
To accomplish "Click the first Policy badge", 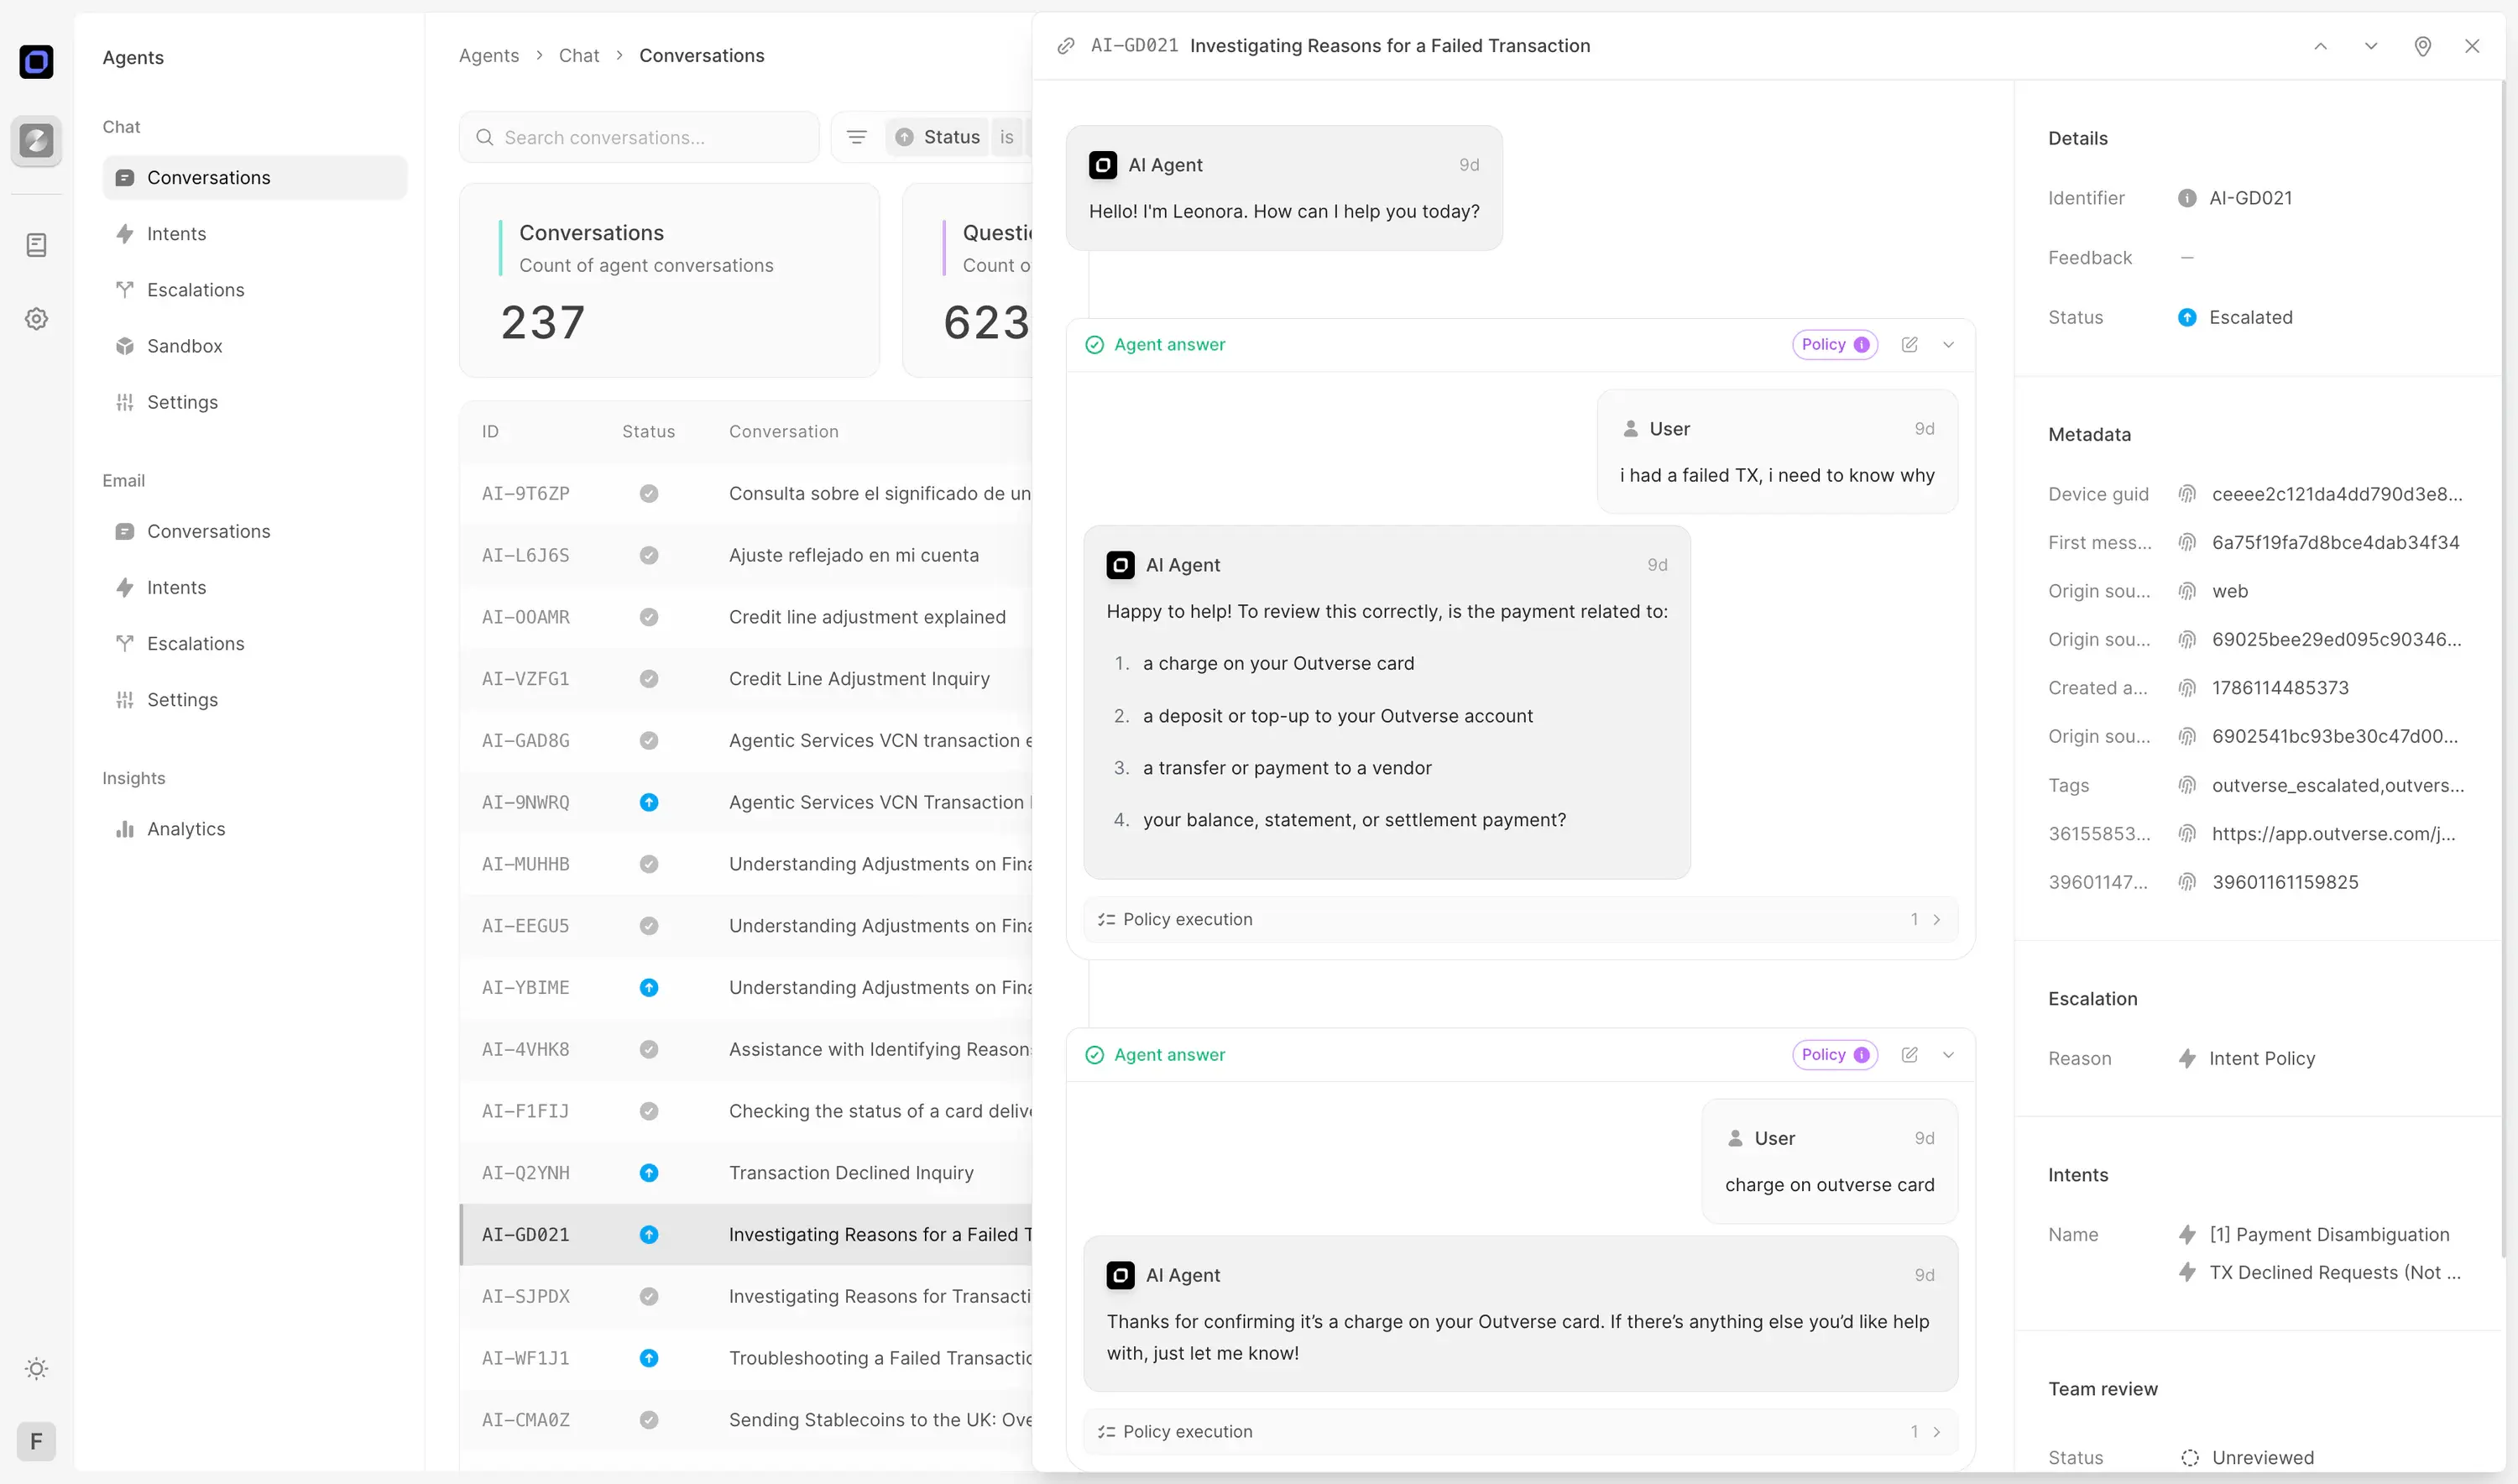I will click(1834, 345).
